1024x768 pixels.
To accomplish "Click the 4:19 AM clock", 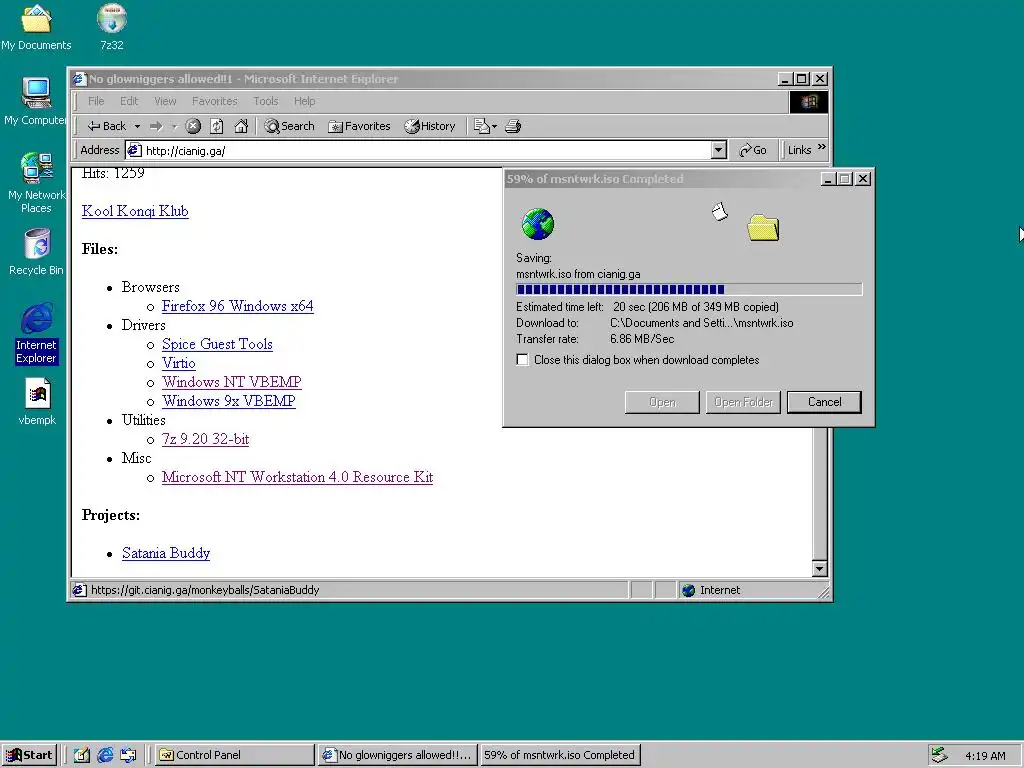I will 985,756.
